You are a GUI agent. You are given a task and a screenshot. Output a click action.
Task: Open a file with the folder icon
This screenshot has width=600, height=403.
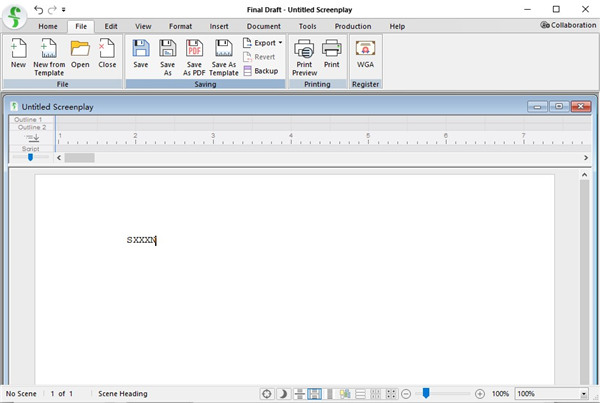(x=80, y=54)
